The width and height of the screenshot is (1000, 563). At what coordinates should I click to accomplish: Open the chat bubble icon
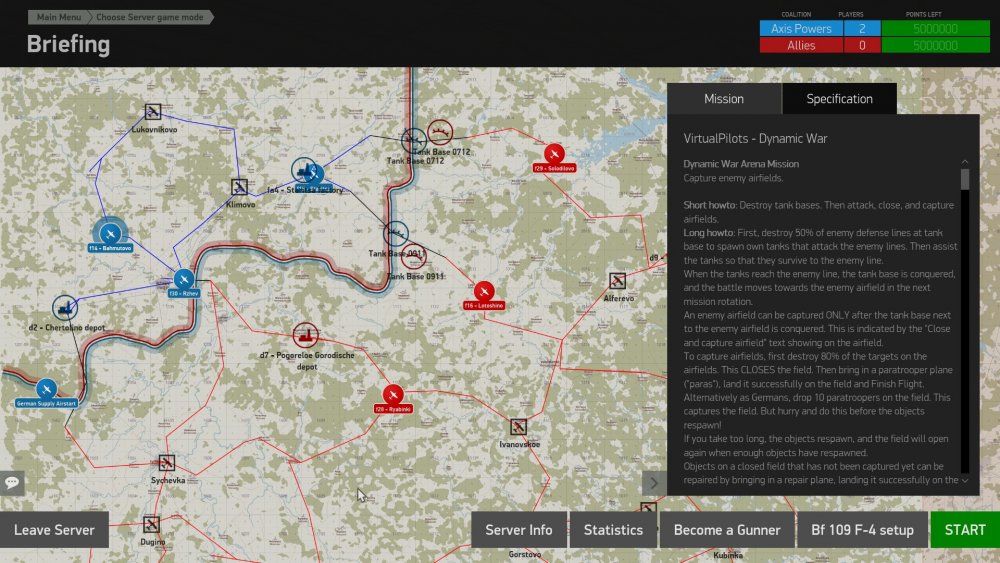(12, 482)
